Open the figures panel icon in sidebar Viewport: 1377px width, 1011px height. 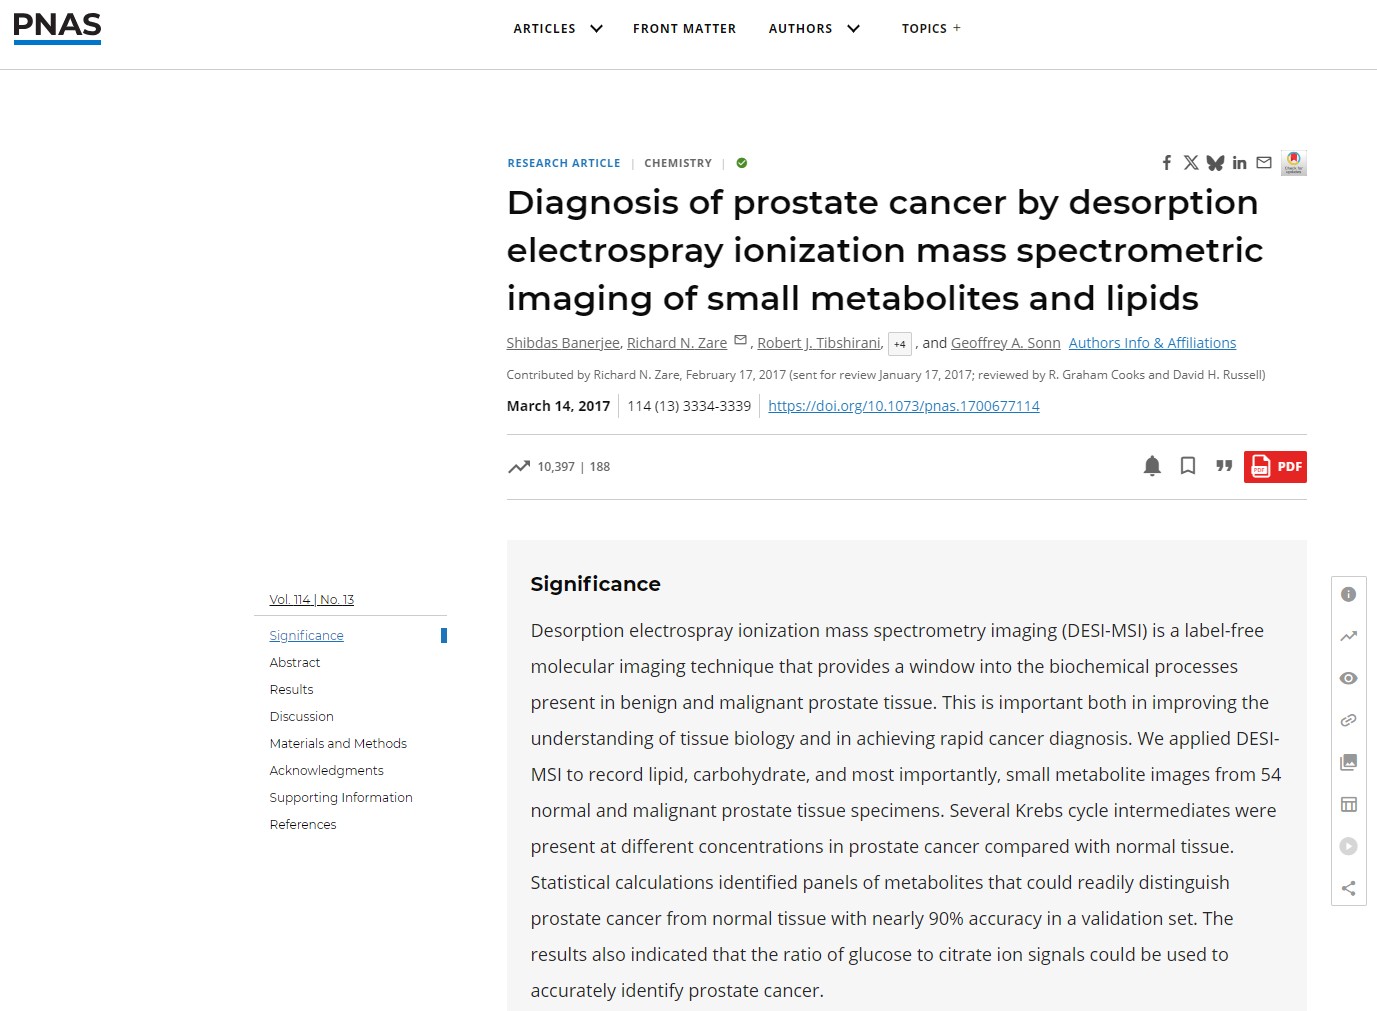click(x=1348, y=762)
